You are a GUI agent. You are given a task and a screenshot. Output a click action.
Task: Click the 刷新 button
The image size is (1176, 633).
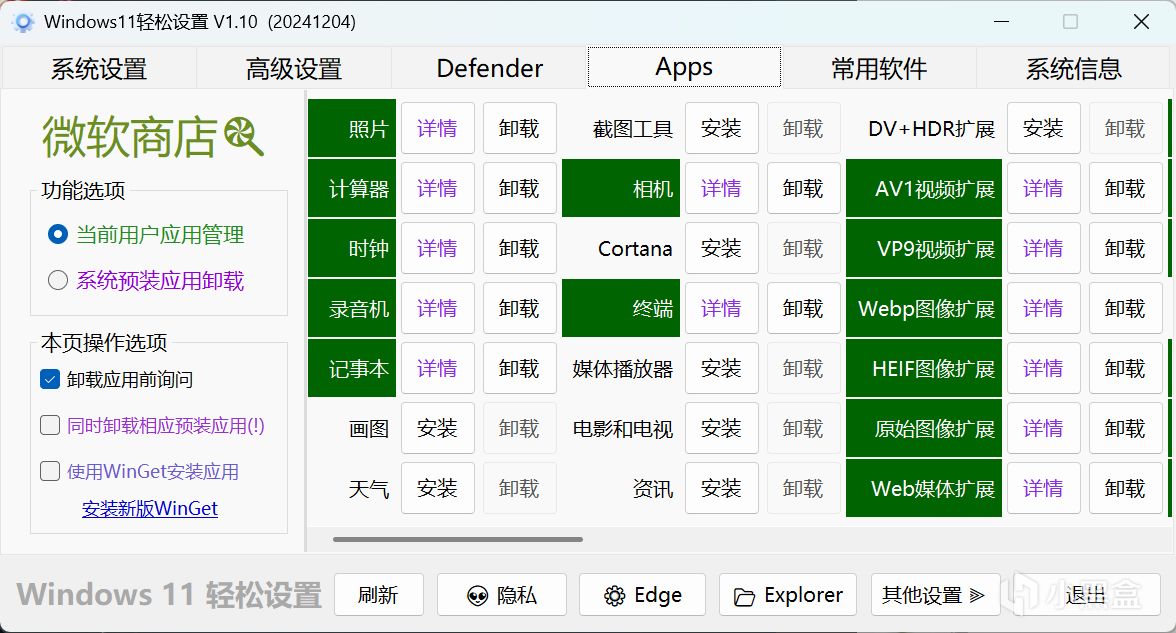tap(379, 595)
